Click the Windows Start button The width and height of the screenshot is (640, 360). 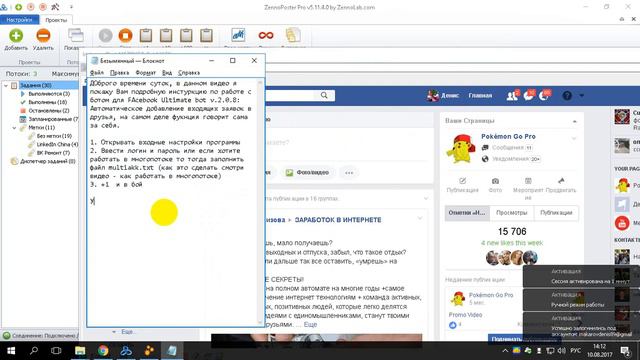pyautogui.click(x=11, y=351)
